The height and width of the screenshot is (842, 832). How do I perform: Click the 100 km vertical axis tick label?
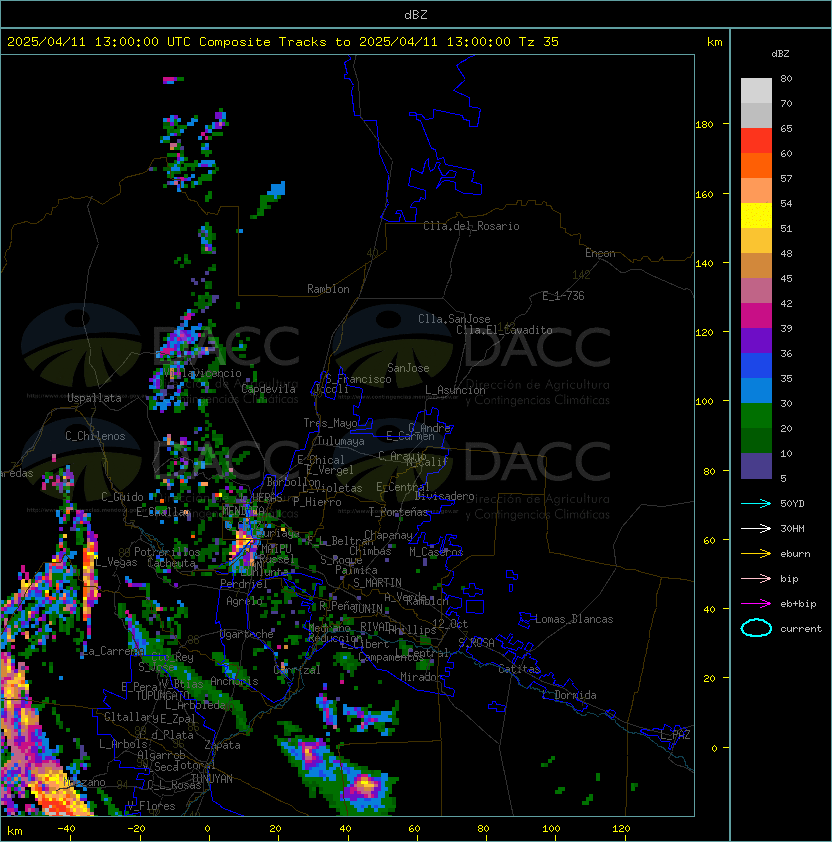pos(704,402)
